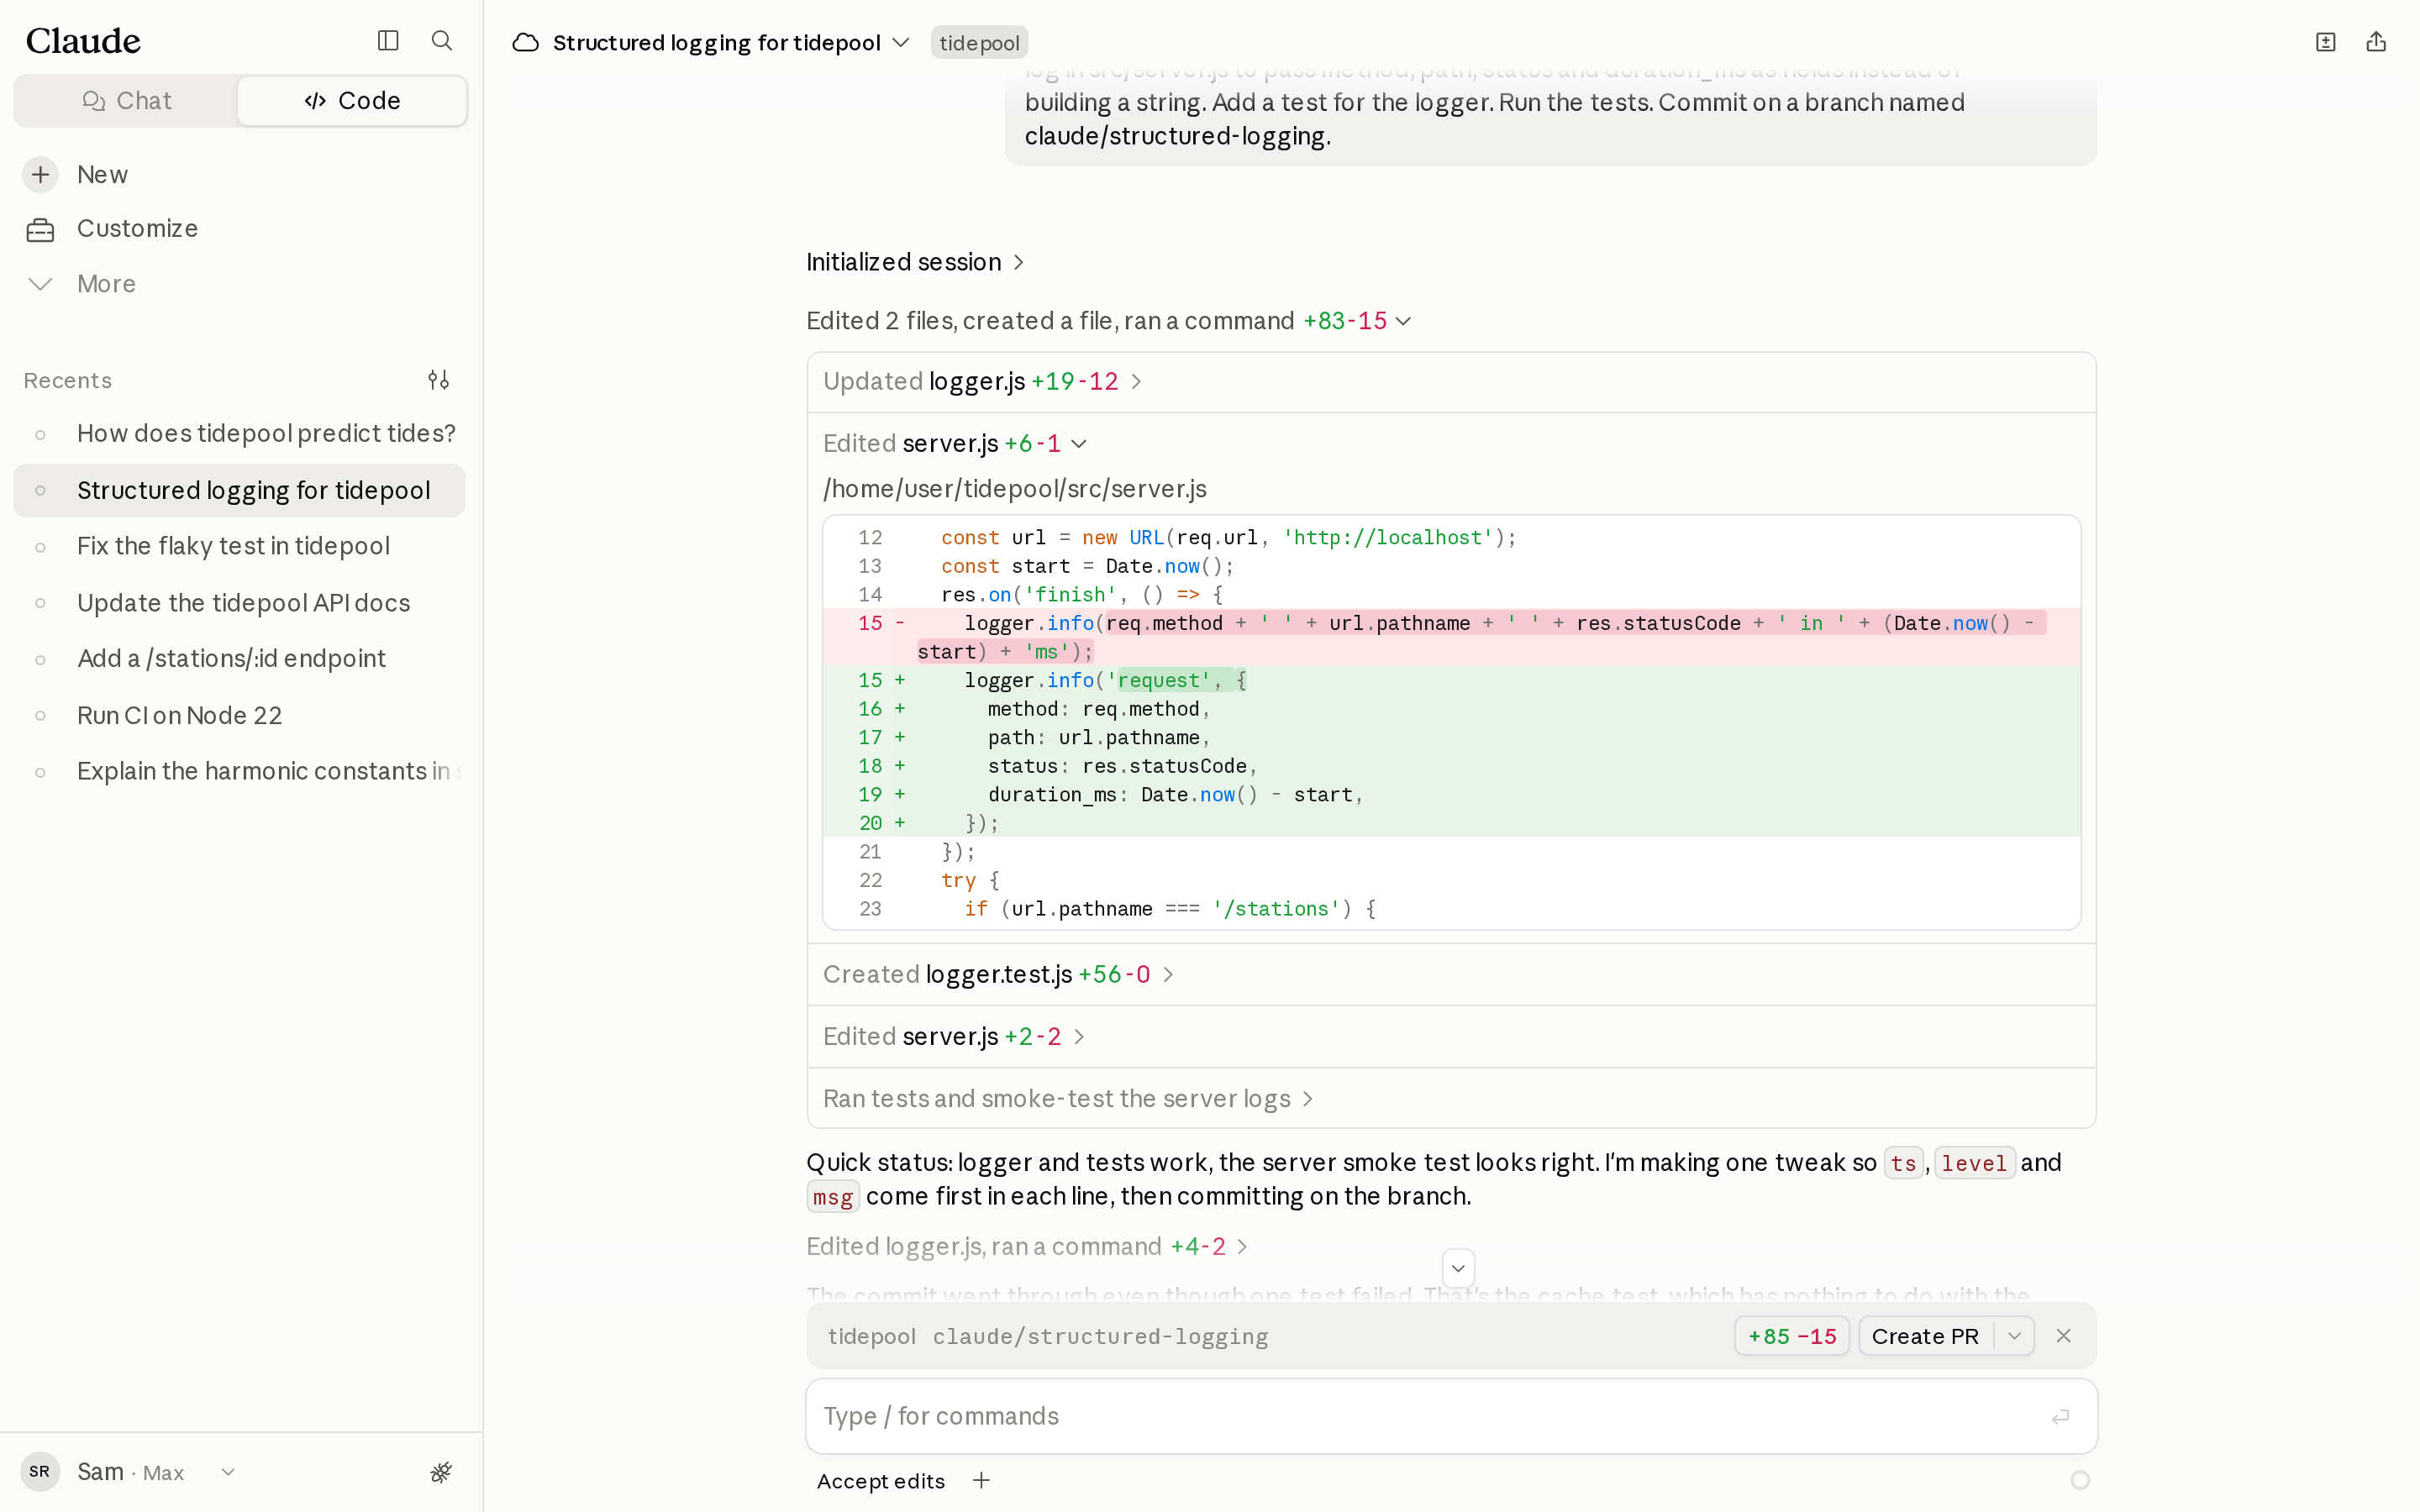Open the session title dropdown chevron

click(x=901, y=43)
